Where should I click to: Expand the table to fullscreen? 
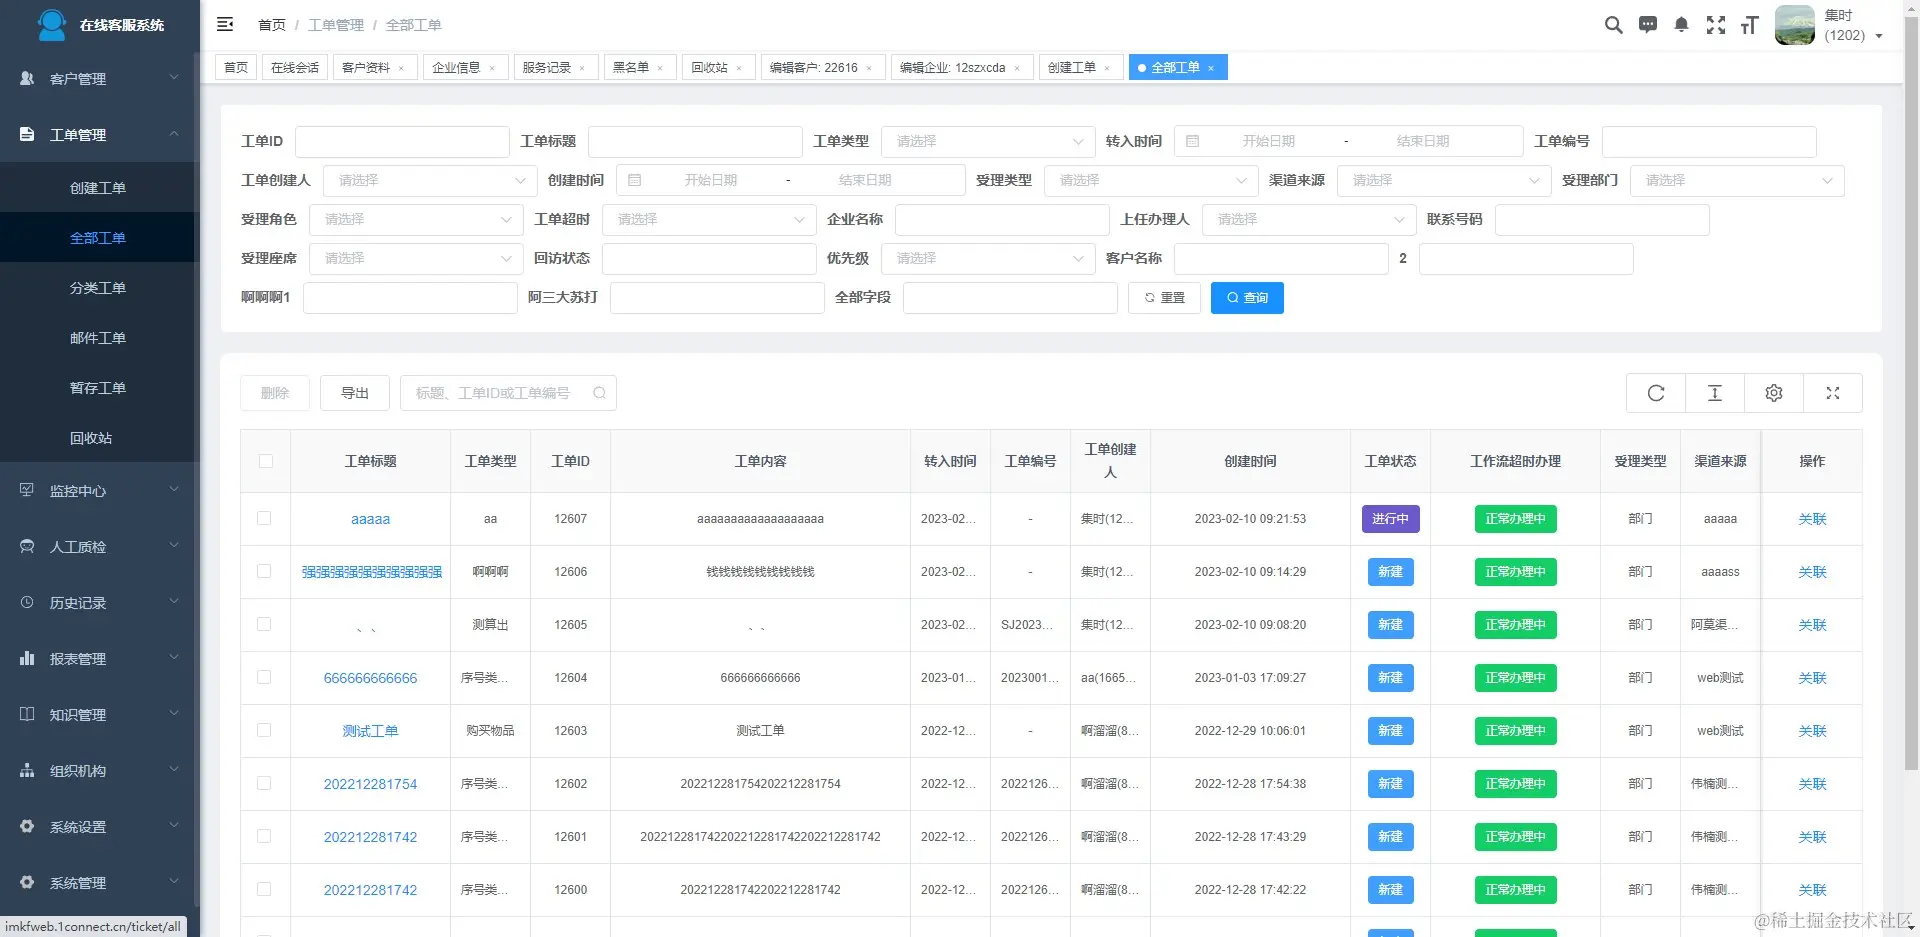point(1833,393)
